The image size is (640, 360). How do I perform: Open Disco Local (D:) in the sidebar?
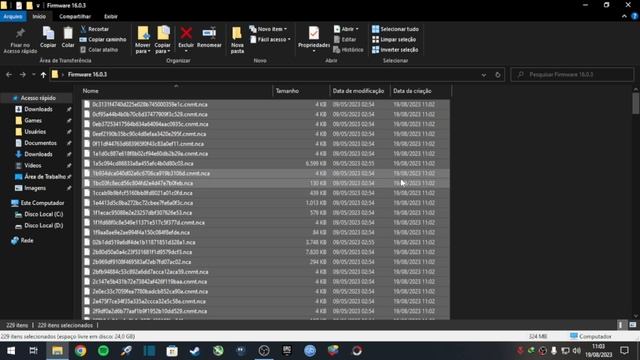coord(43,226)
